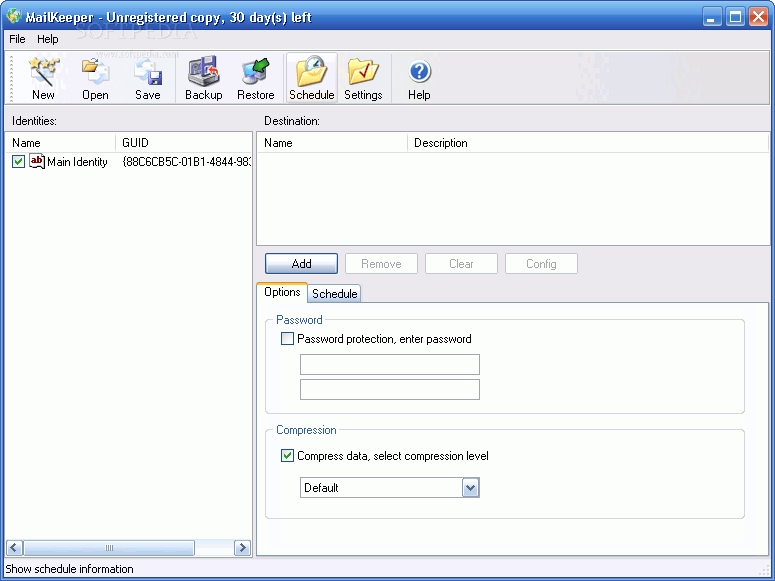
Task: Click the GUID column header
Action: [x=184, y=143]
